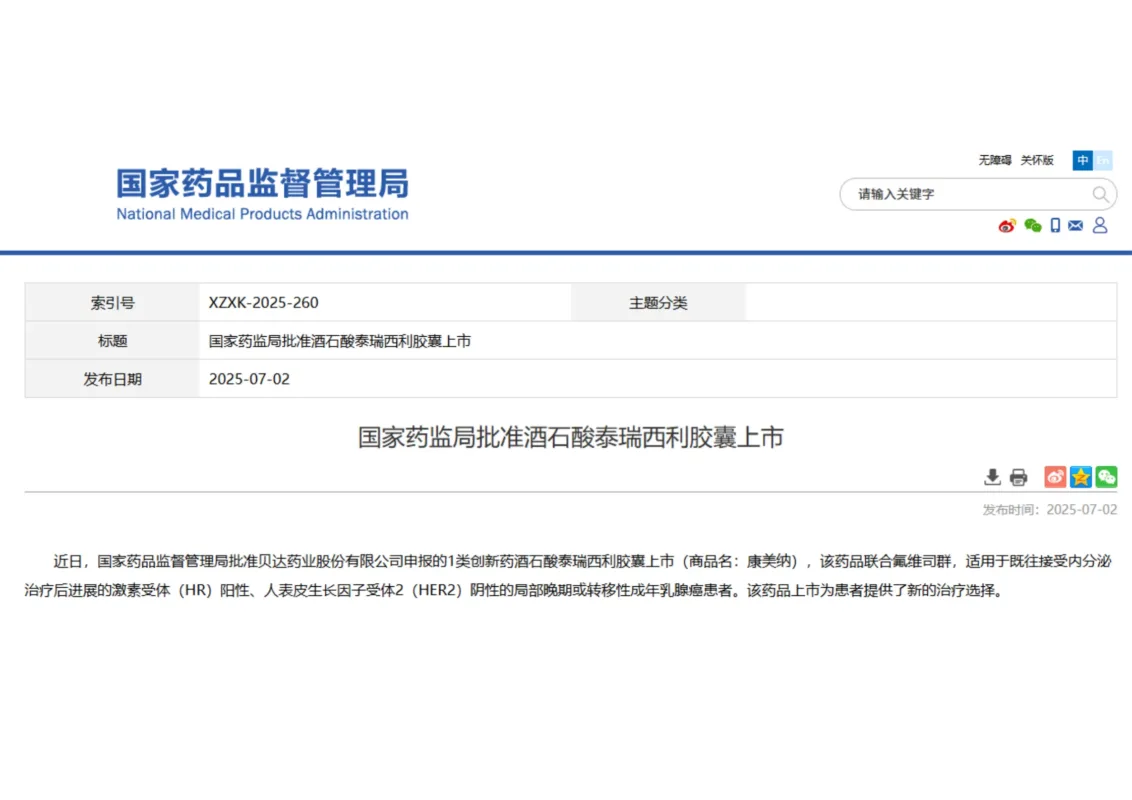
Task: Share article via green WeChat square button
Action: tap(1106, 477)
